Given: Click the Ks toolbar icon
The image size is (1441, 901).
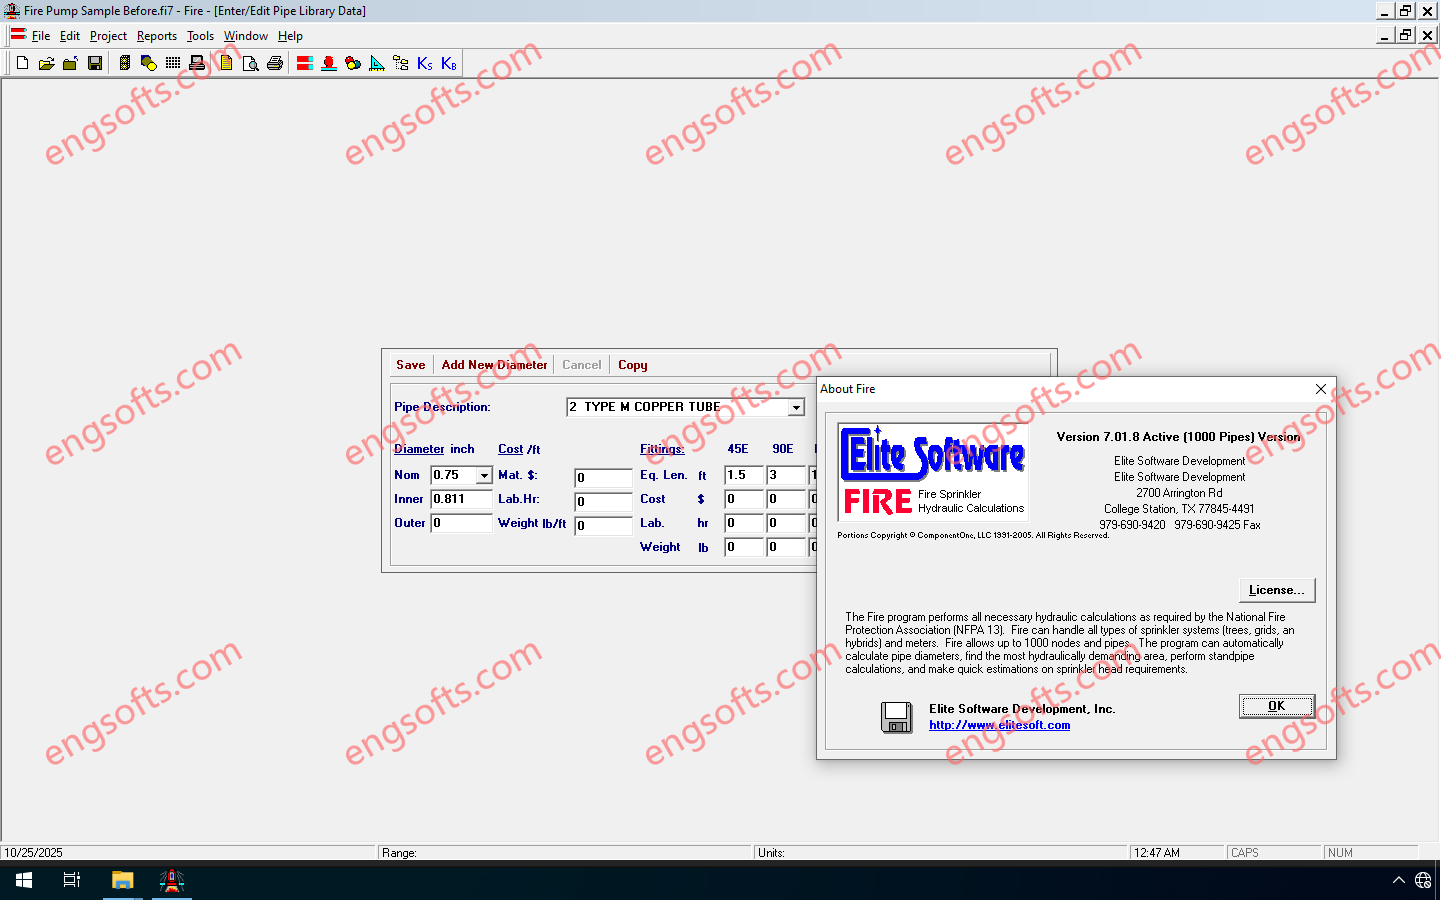Looking at the screenshot, I should tap(425, 63).
